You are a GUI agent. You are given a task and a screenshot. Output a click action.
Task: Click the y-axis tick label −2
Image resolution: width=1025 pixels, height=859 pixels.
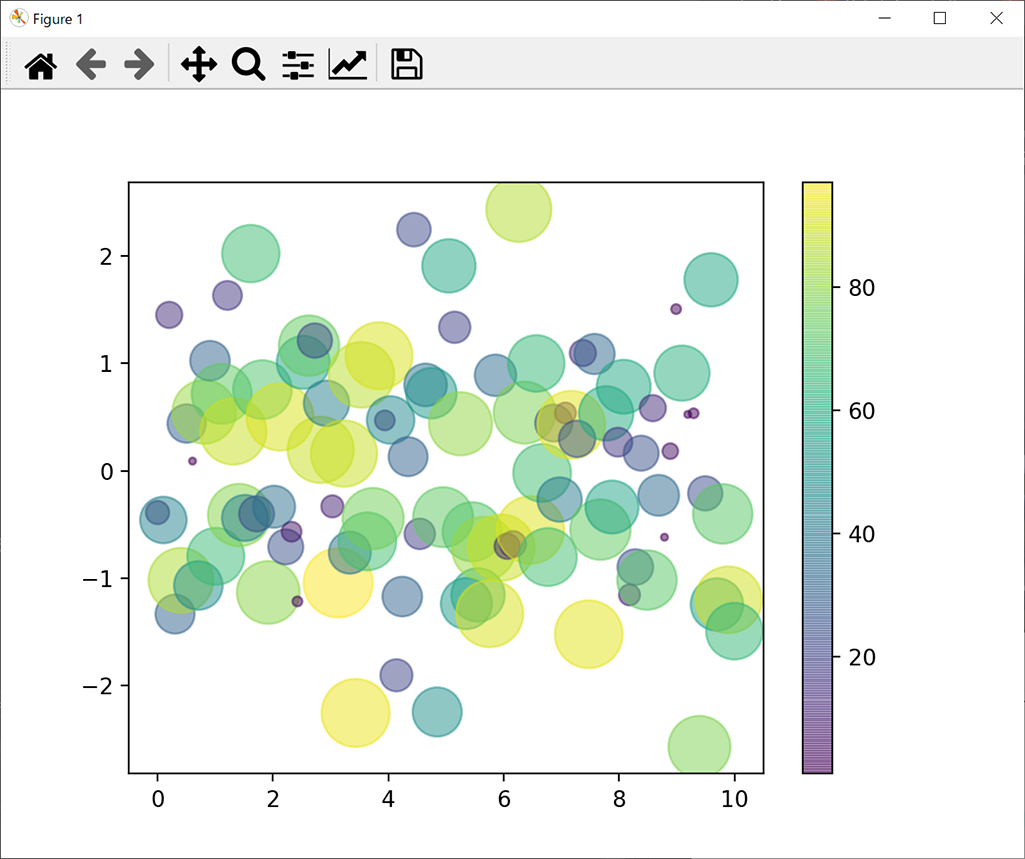(99, 686)
